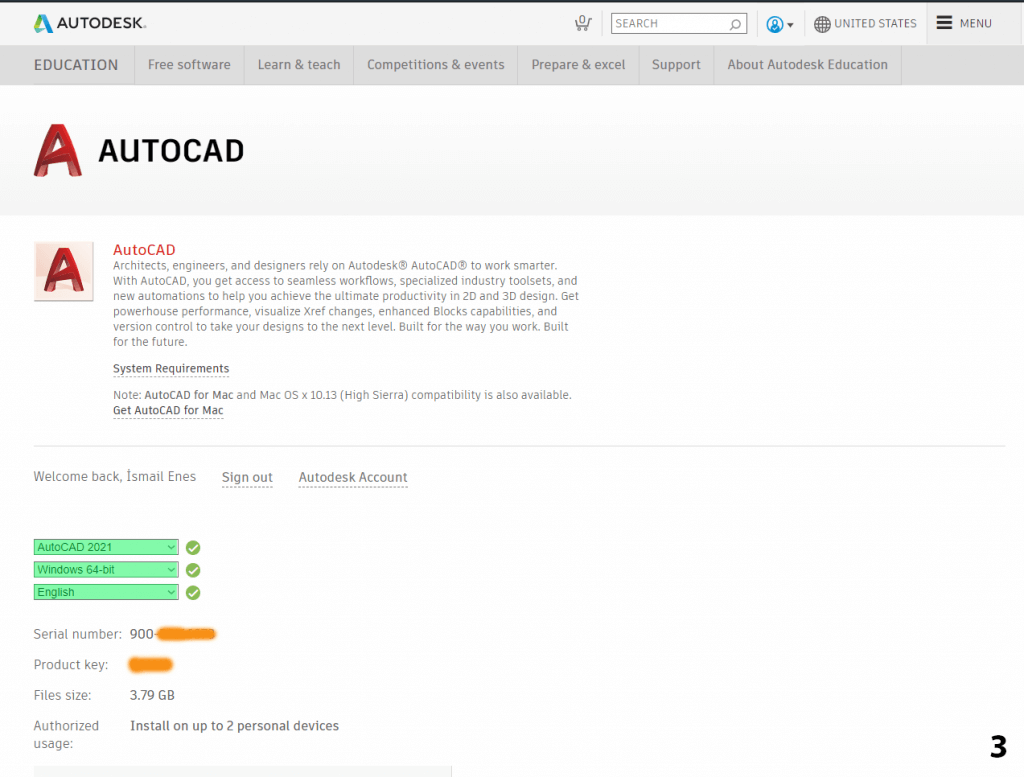This screenshot has height=777, width=1024.
Task: Open the shopping cart
Action: click(583, 22)
